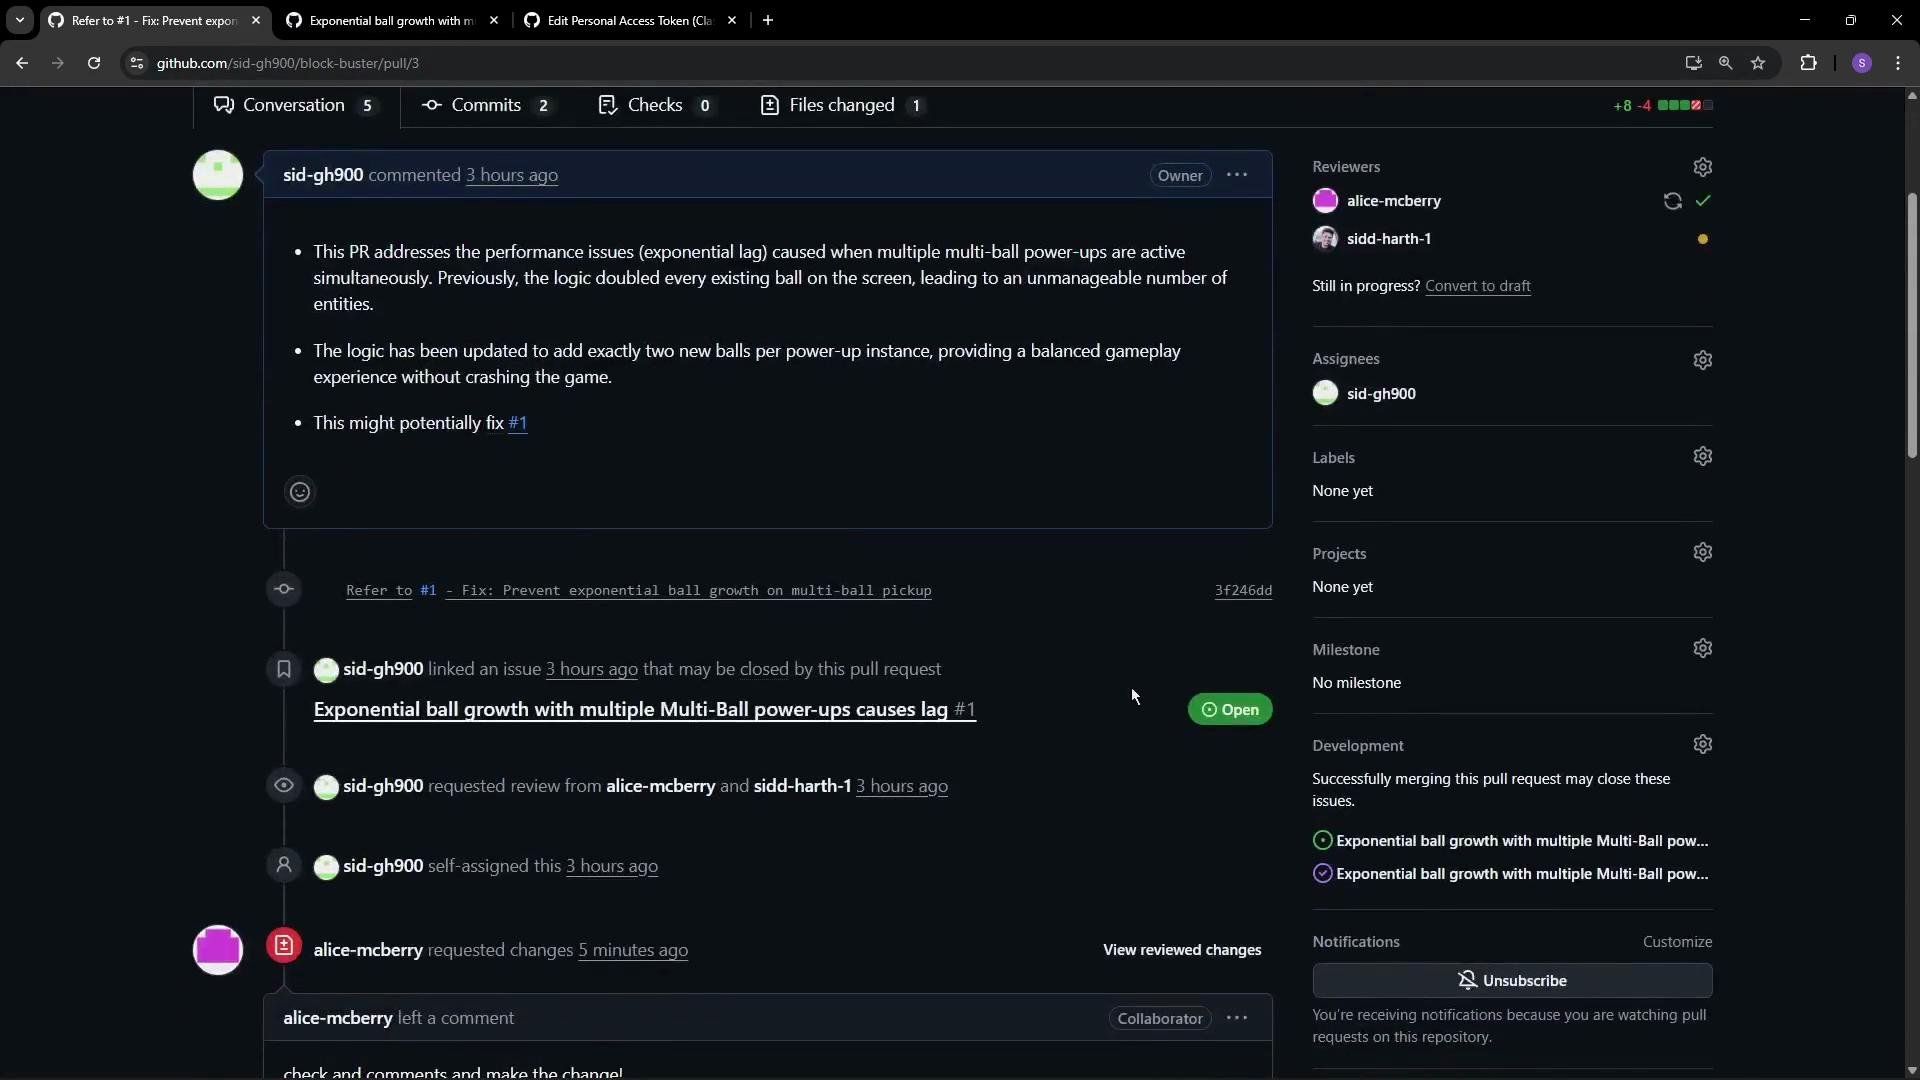This screenshot has width=1920, height=1080.
Task: Click alice-mcberry avatar in Reviewers
Action: 1325,201
